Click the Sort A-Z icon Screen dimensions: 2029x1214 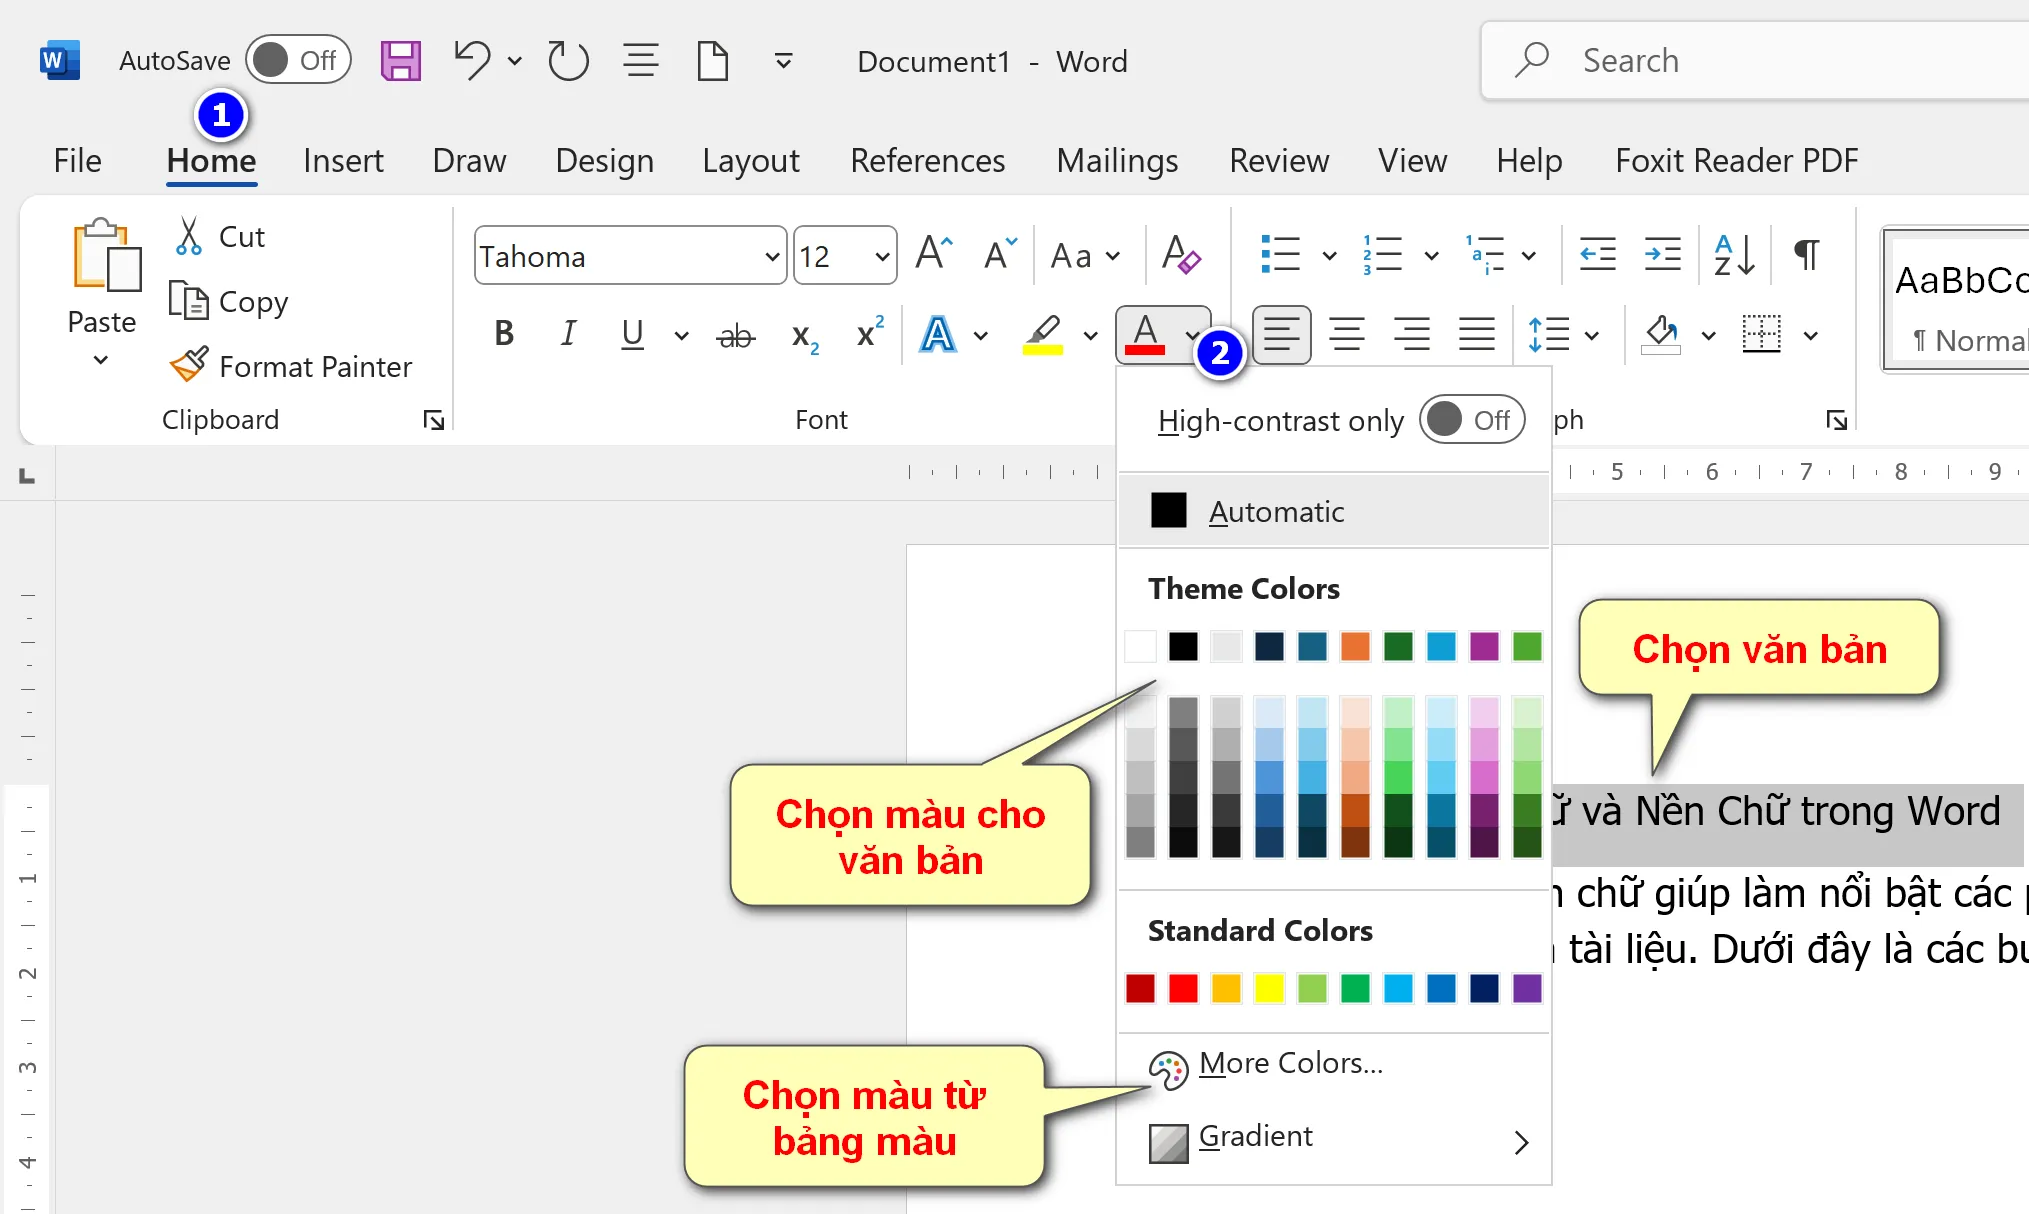1734,255
